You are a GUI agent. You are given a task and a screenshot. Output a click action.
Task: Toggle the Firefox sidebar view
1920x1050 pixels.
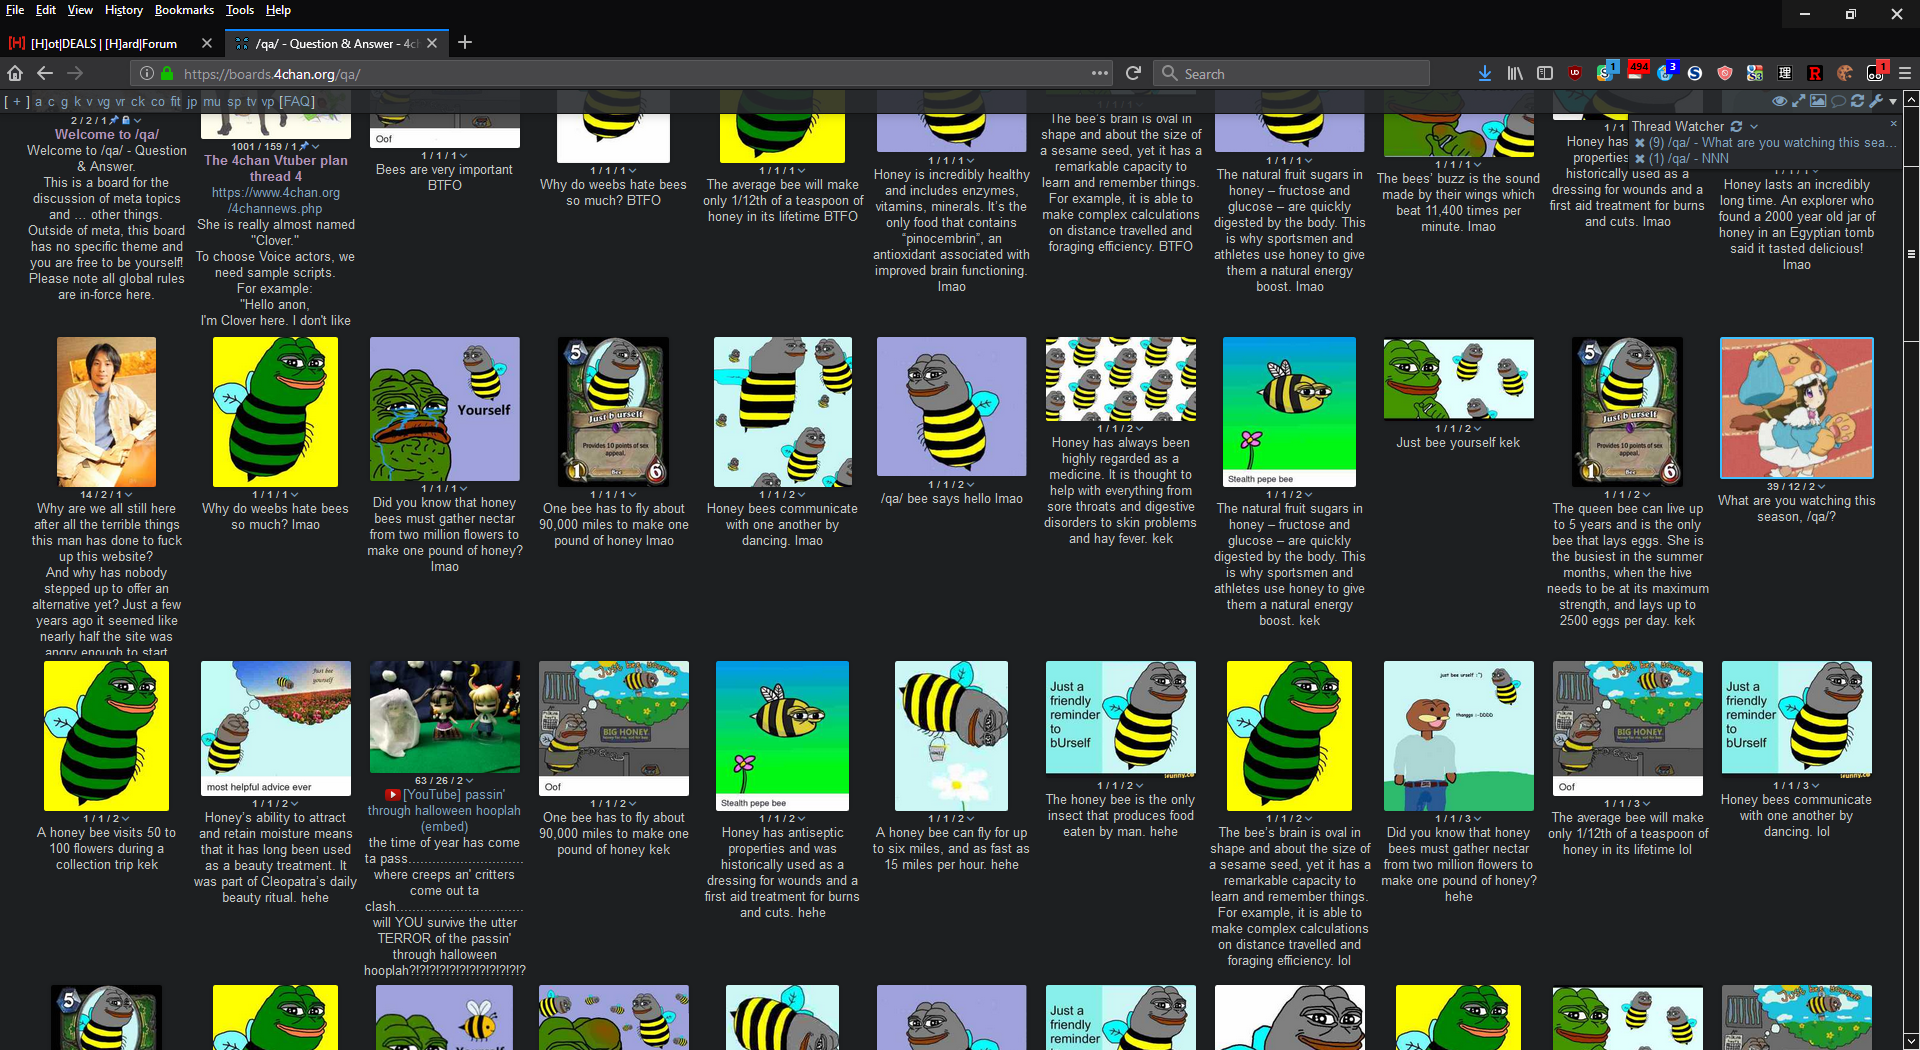[1545, 73]
